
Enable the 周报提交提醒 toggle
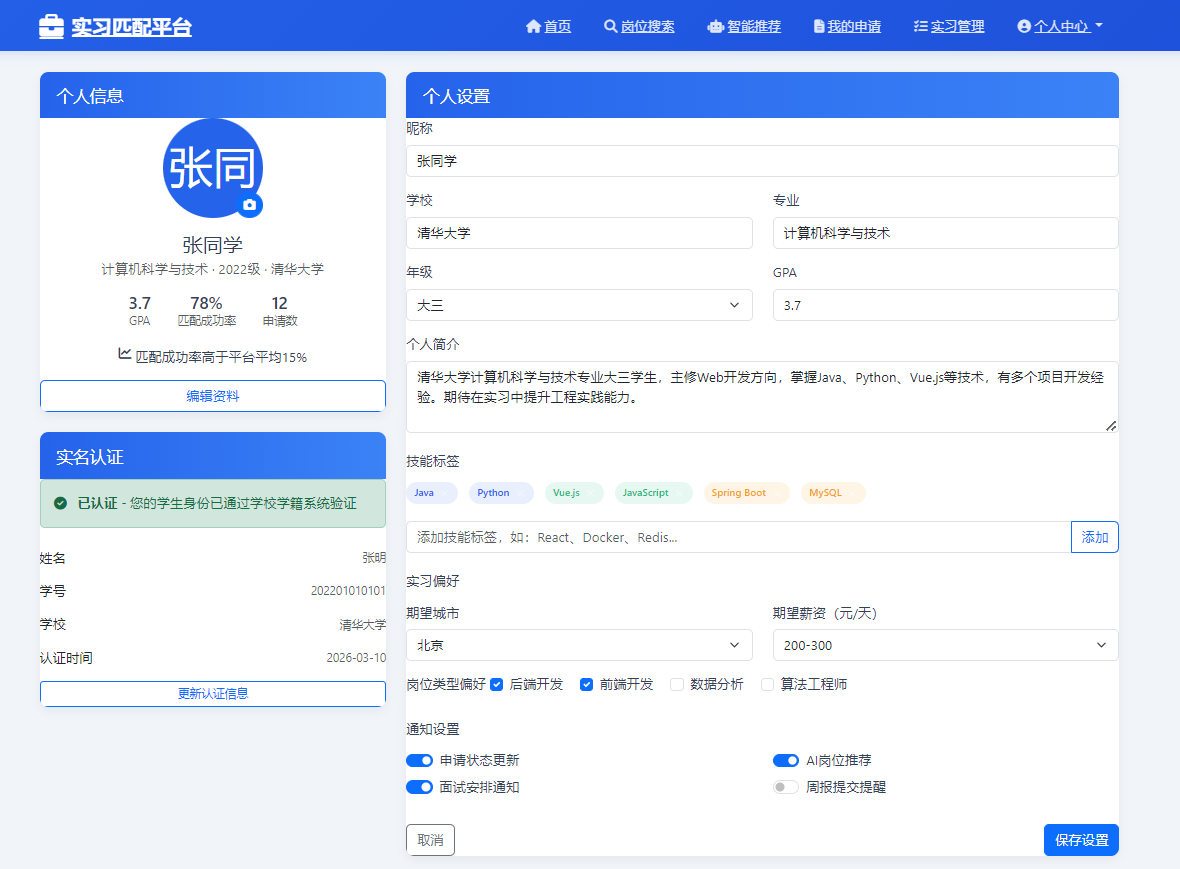(786, 787)
